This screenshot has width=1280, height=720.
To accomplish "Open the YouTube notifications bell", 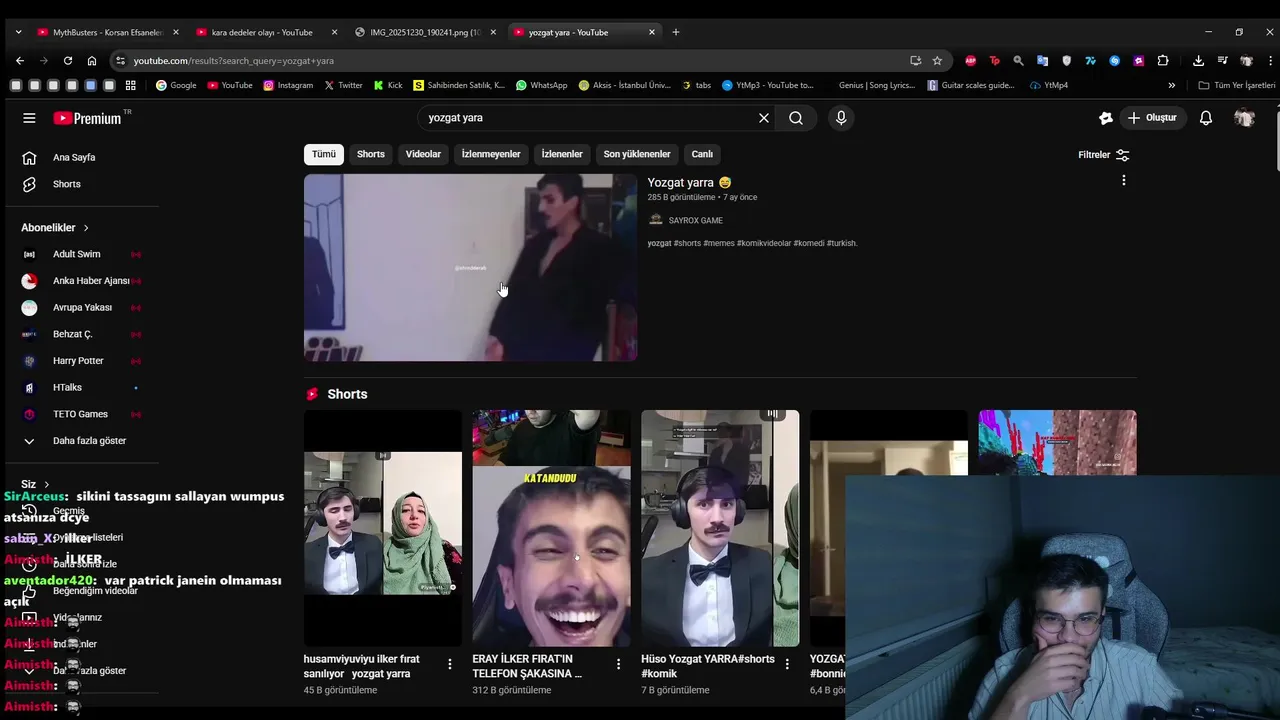I will click(x=1206, y=118).
